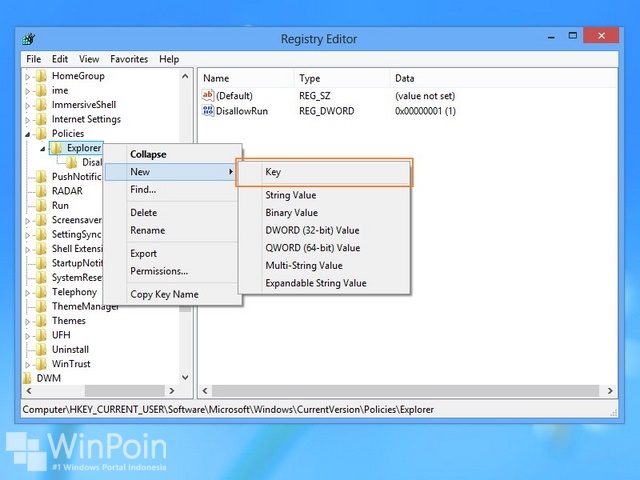Viewport: 640px width, 480px height.
Task: Click the DisallowRun DWORD value icon
Action: tap(208, 111)
